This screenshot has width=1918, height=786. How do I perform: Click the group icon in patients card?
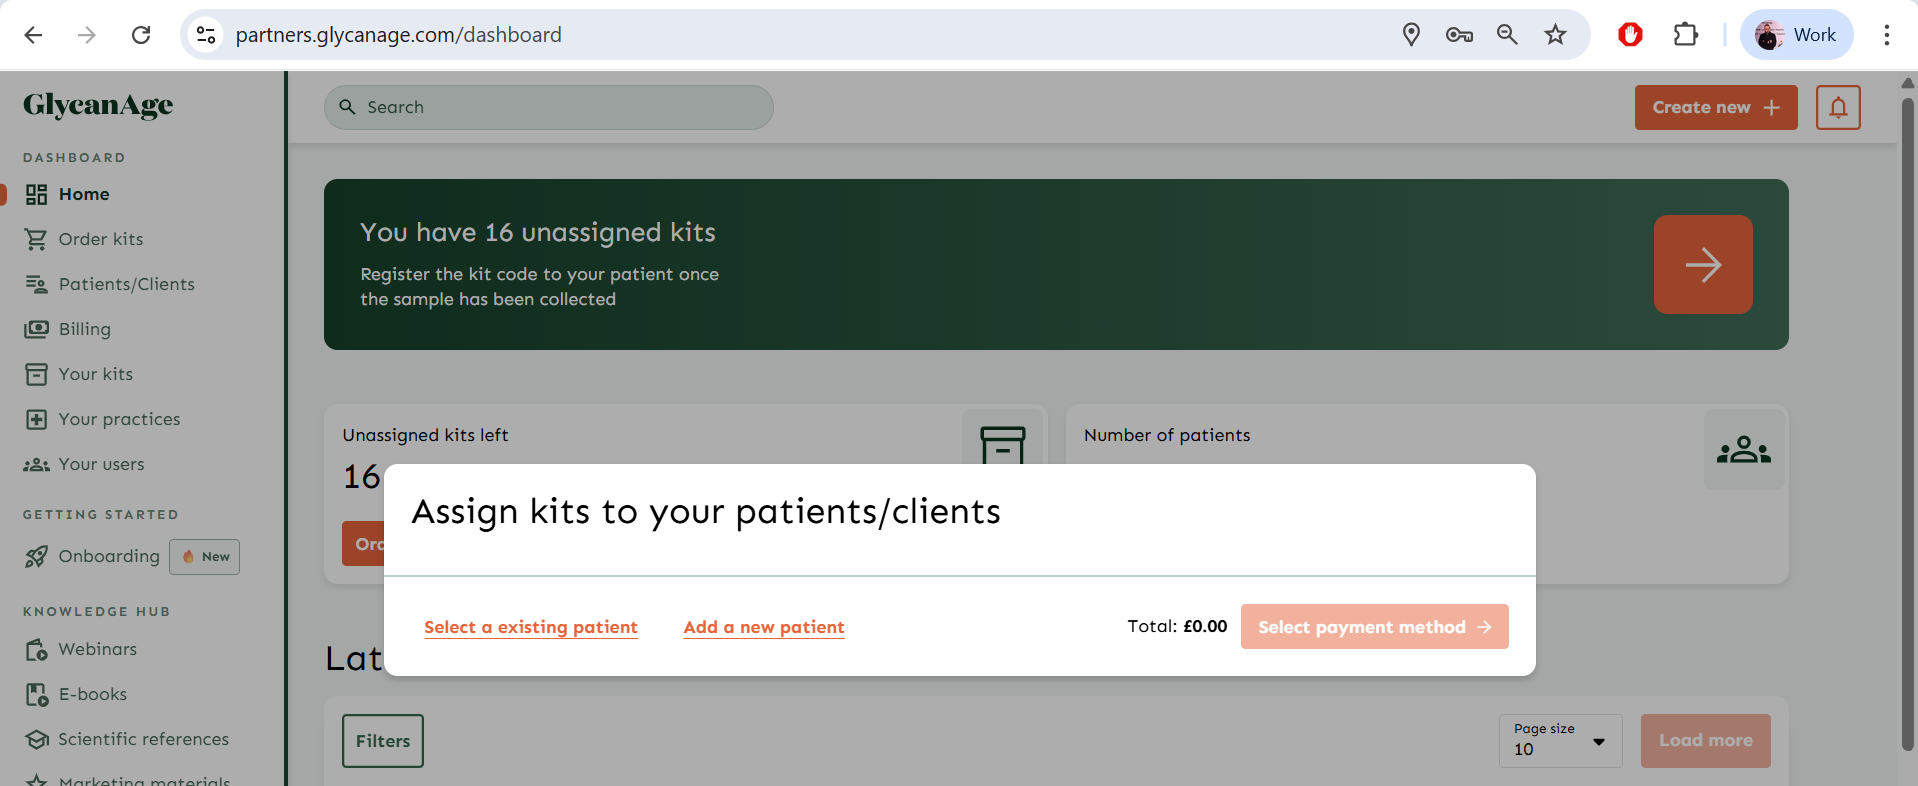tap(1743, 450)
